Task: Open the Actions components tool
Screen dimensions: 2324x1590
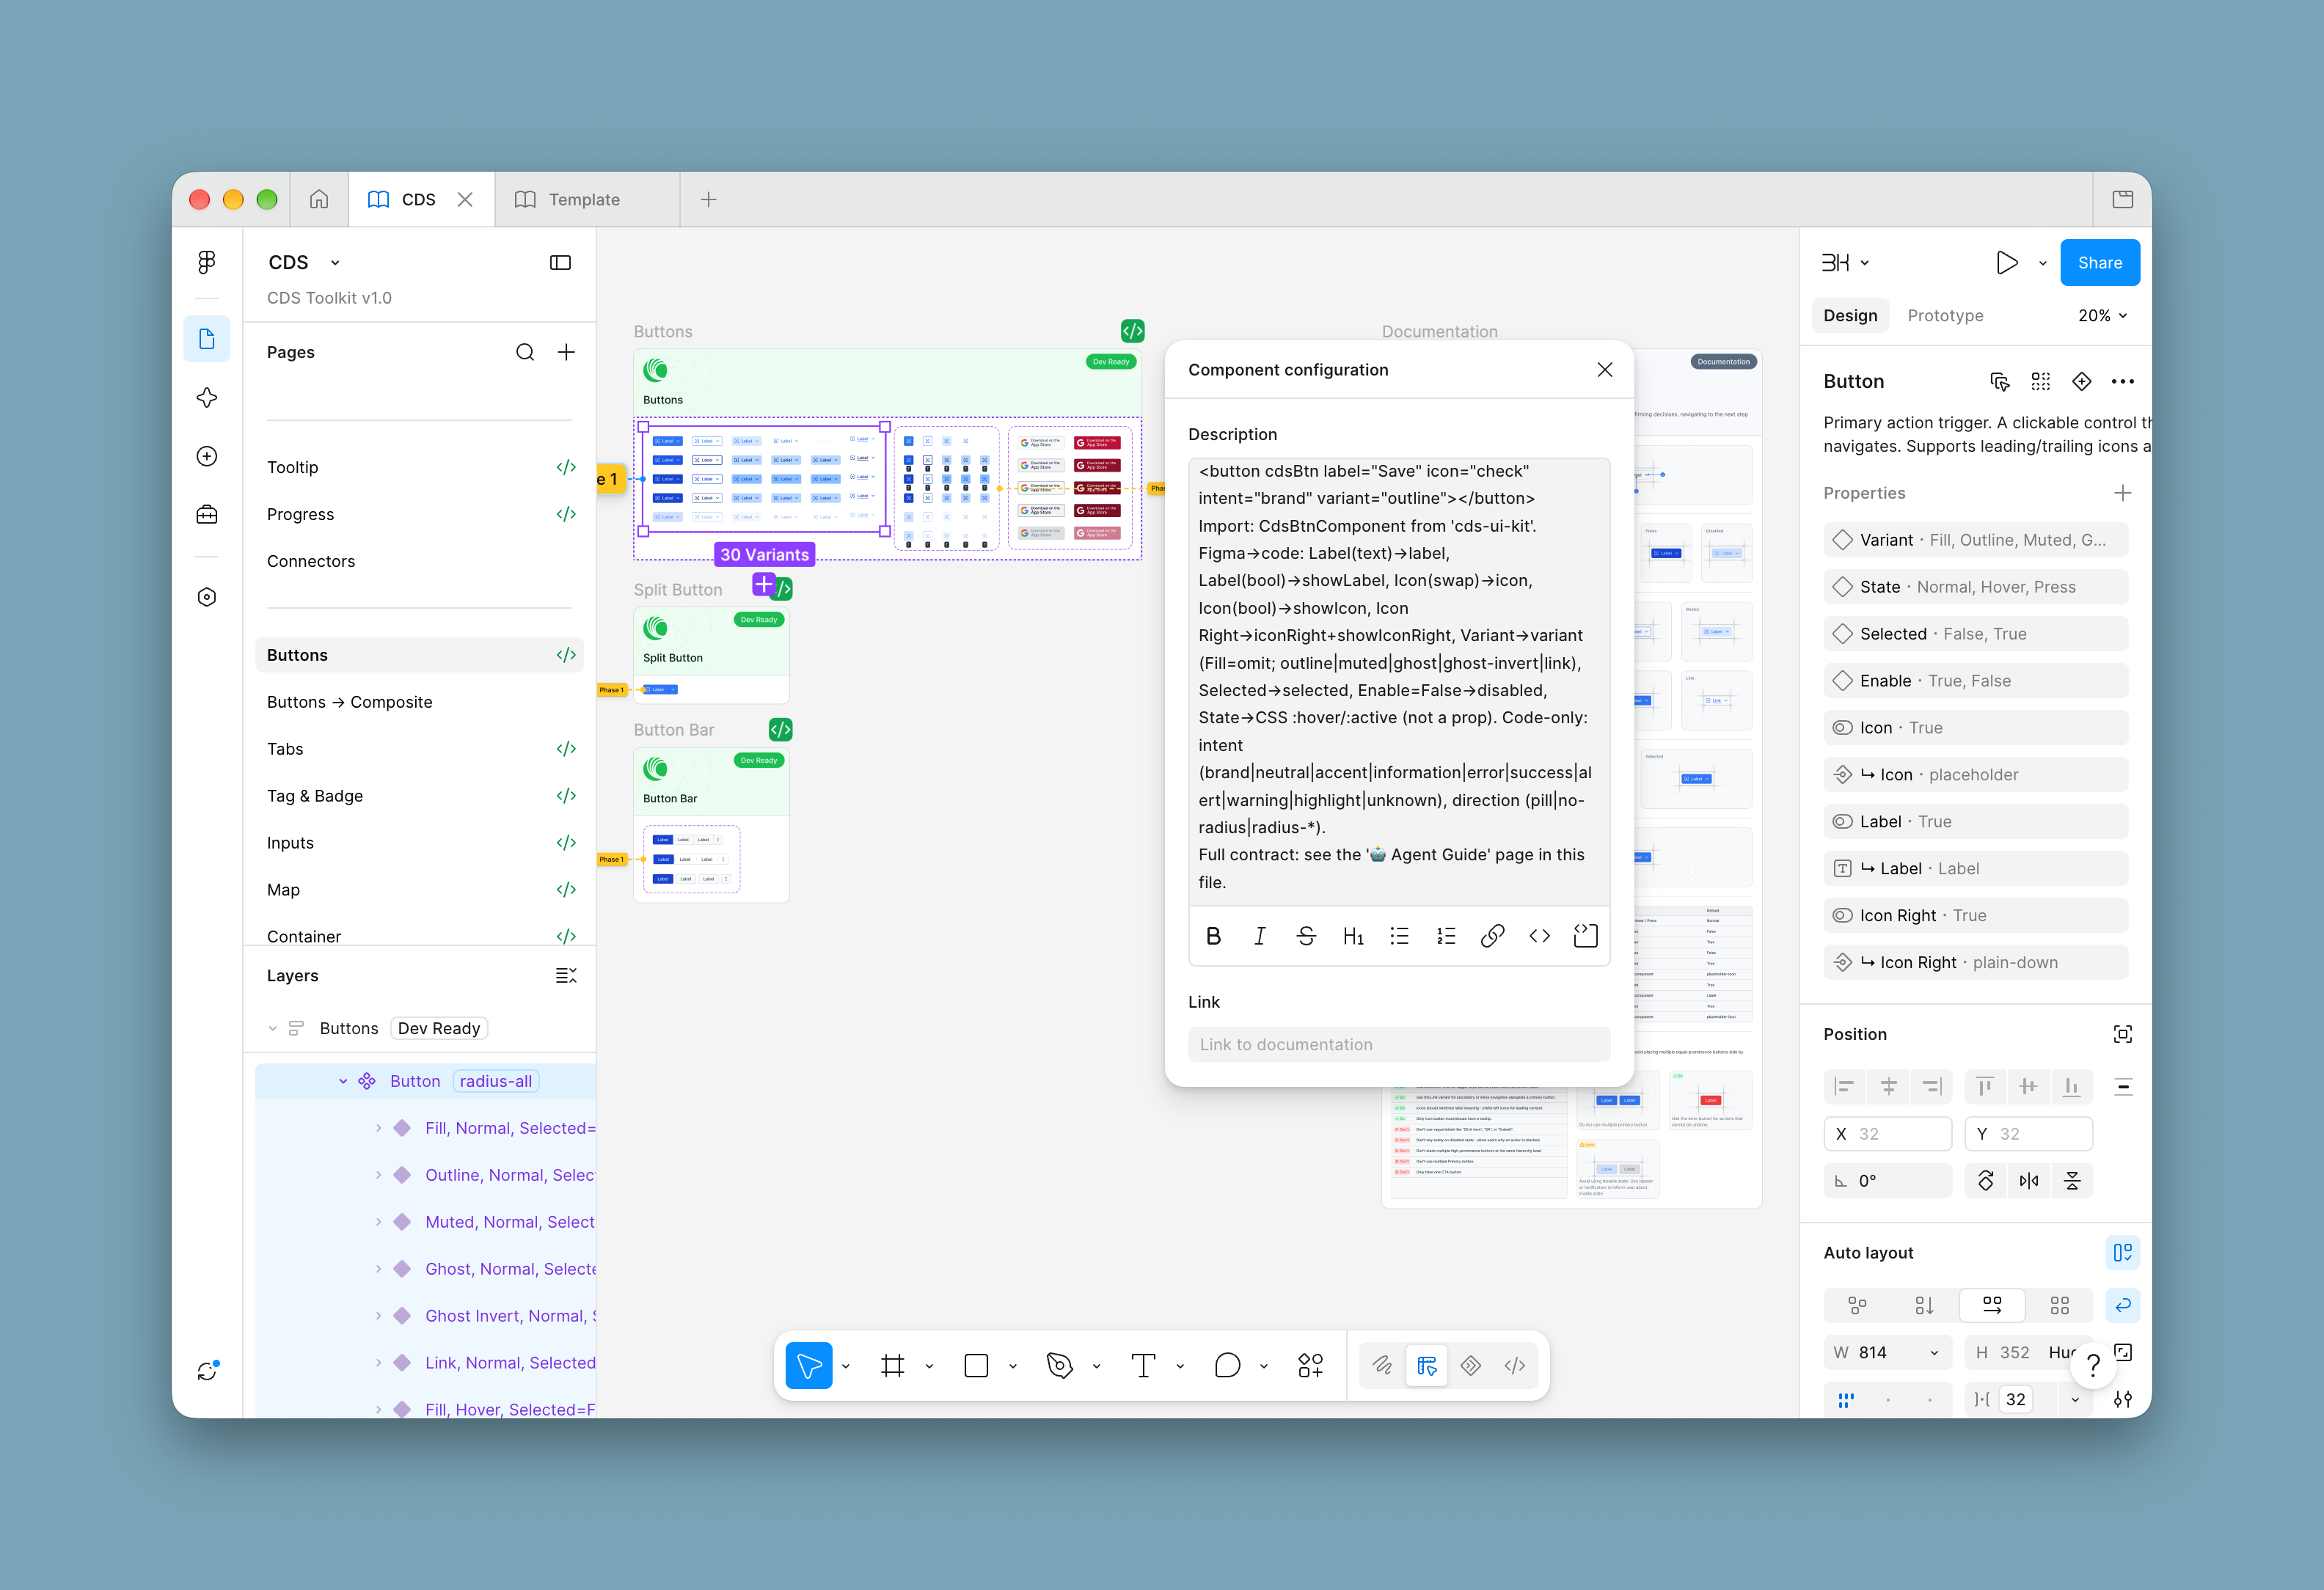Action: 1310,1365
